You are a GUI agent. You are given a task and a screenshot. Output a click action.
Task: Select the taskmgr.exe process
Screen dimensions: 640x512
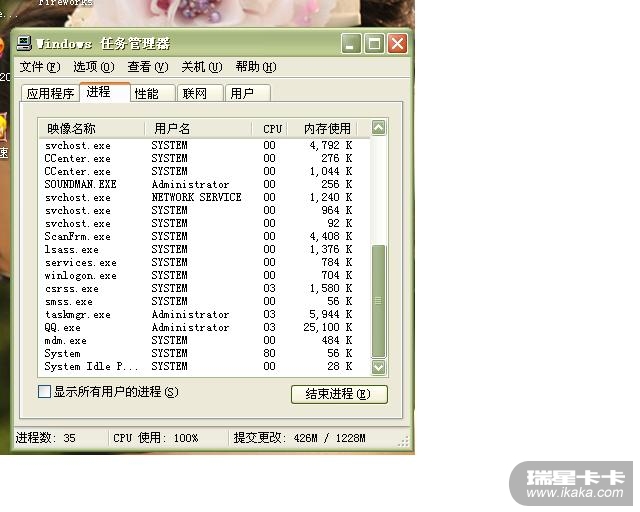click(204, 314)
